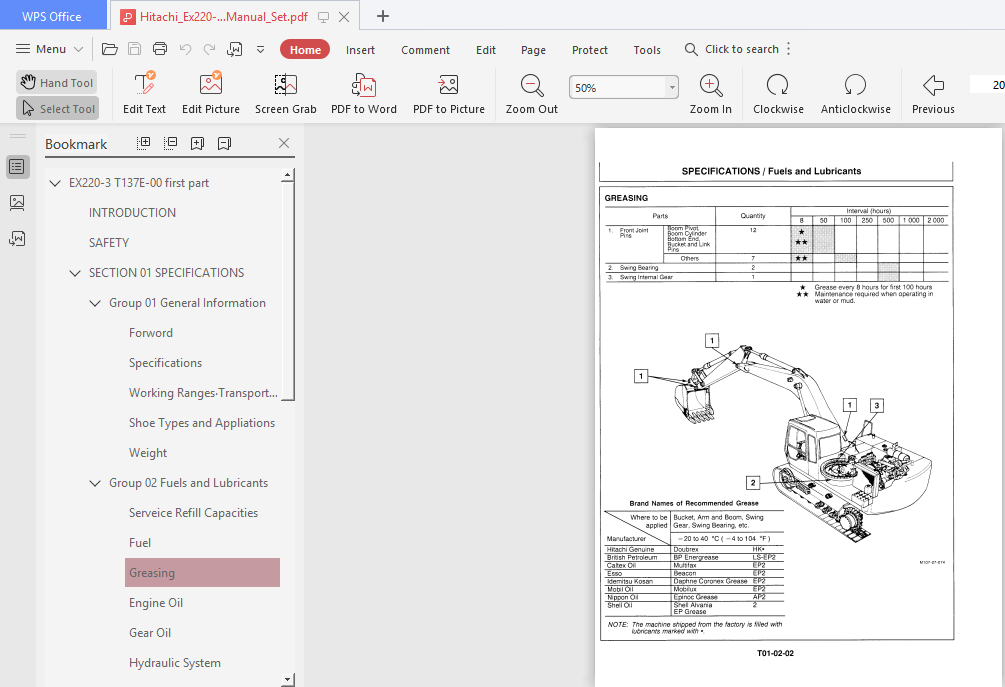Open Shoe Types and Appliations bookmark
1005x687 pixels.
pyautogui.click(x=202, y=423)
